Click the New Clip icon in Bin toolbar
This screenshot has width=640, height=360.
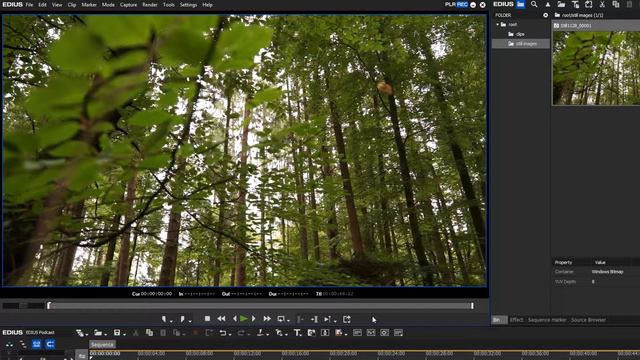coord(589,4)
